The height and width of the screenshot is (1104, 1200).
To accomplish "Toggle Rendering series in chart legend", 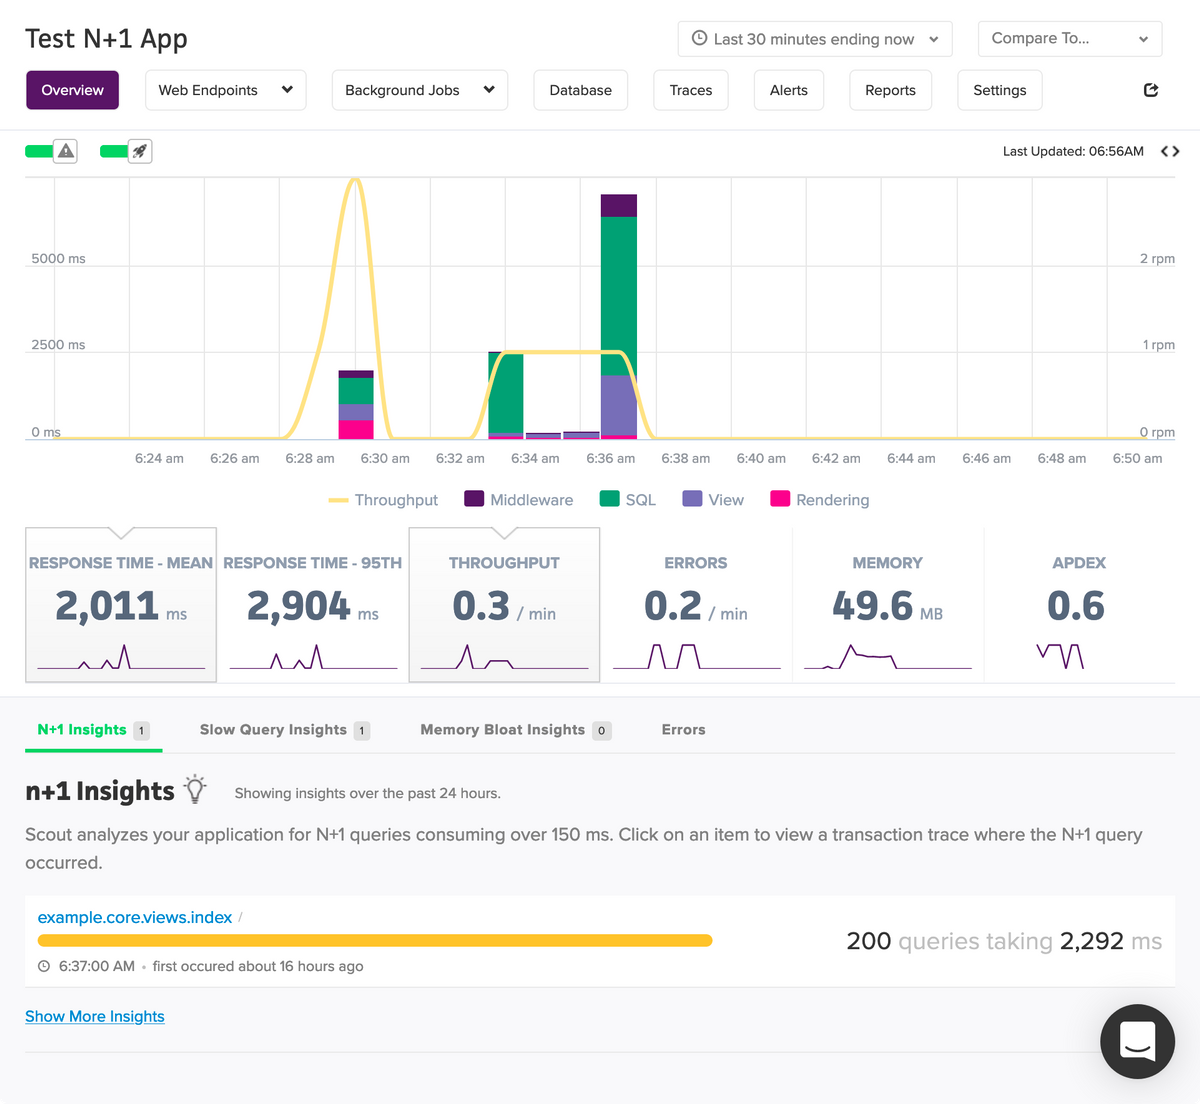I will tap(820, 500).
